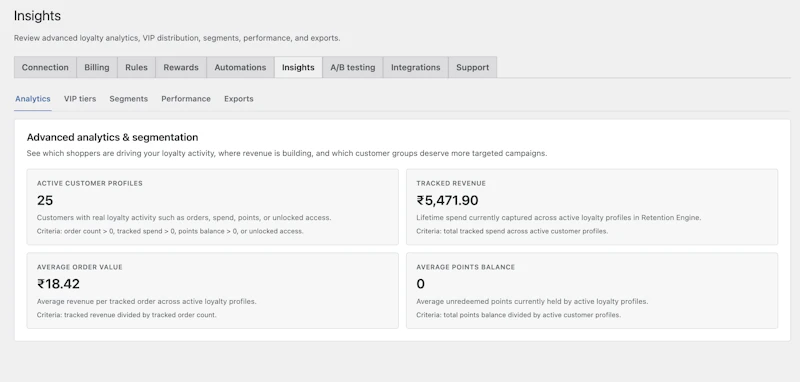Select the Automations tab
This screenshot has height=382, width=800.
[240, 67]
